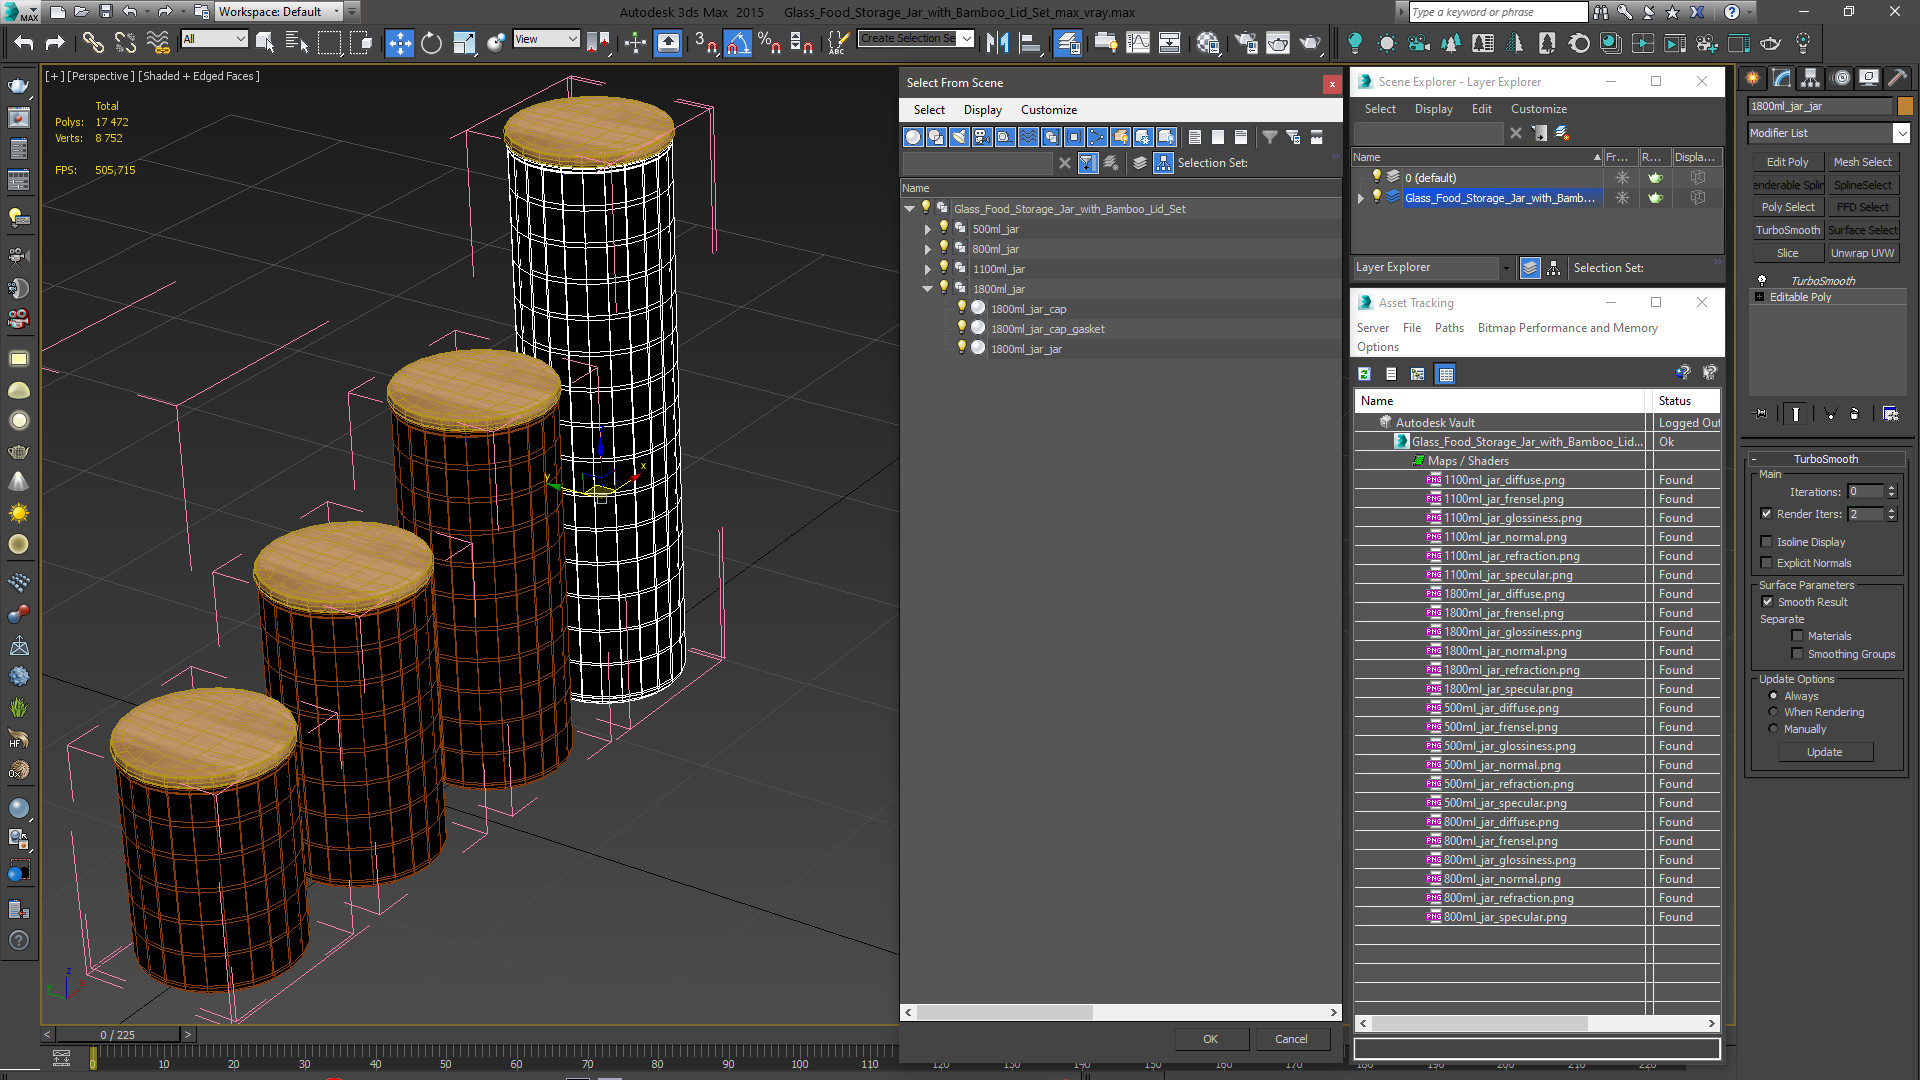Activate the Select and Rotate tool

tap(431, 42)
